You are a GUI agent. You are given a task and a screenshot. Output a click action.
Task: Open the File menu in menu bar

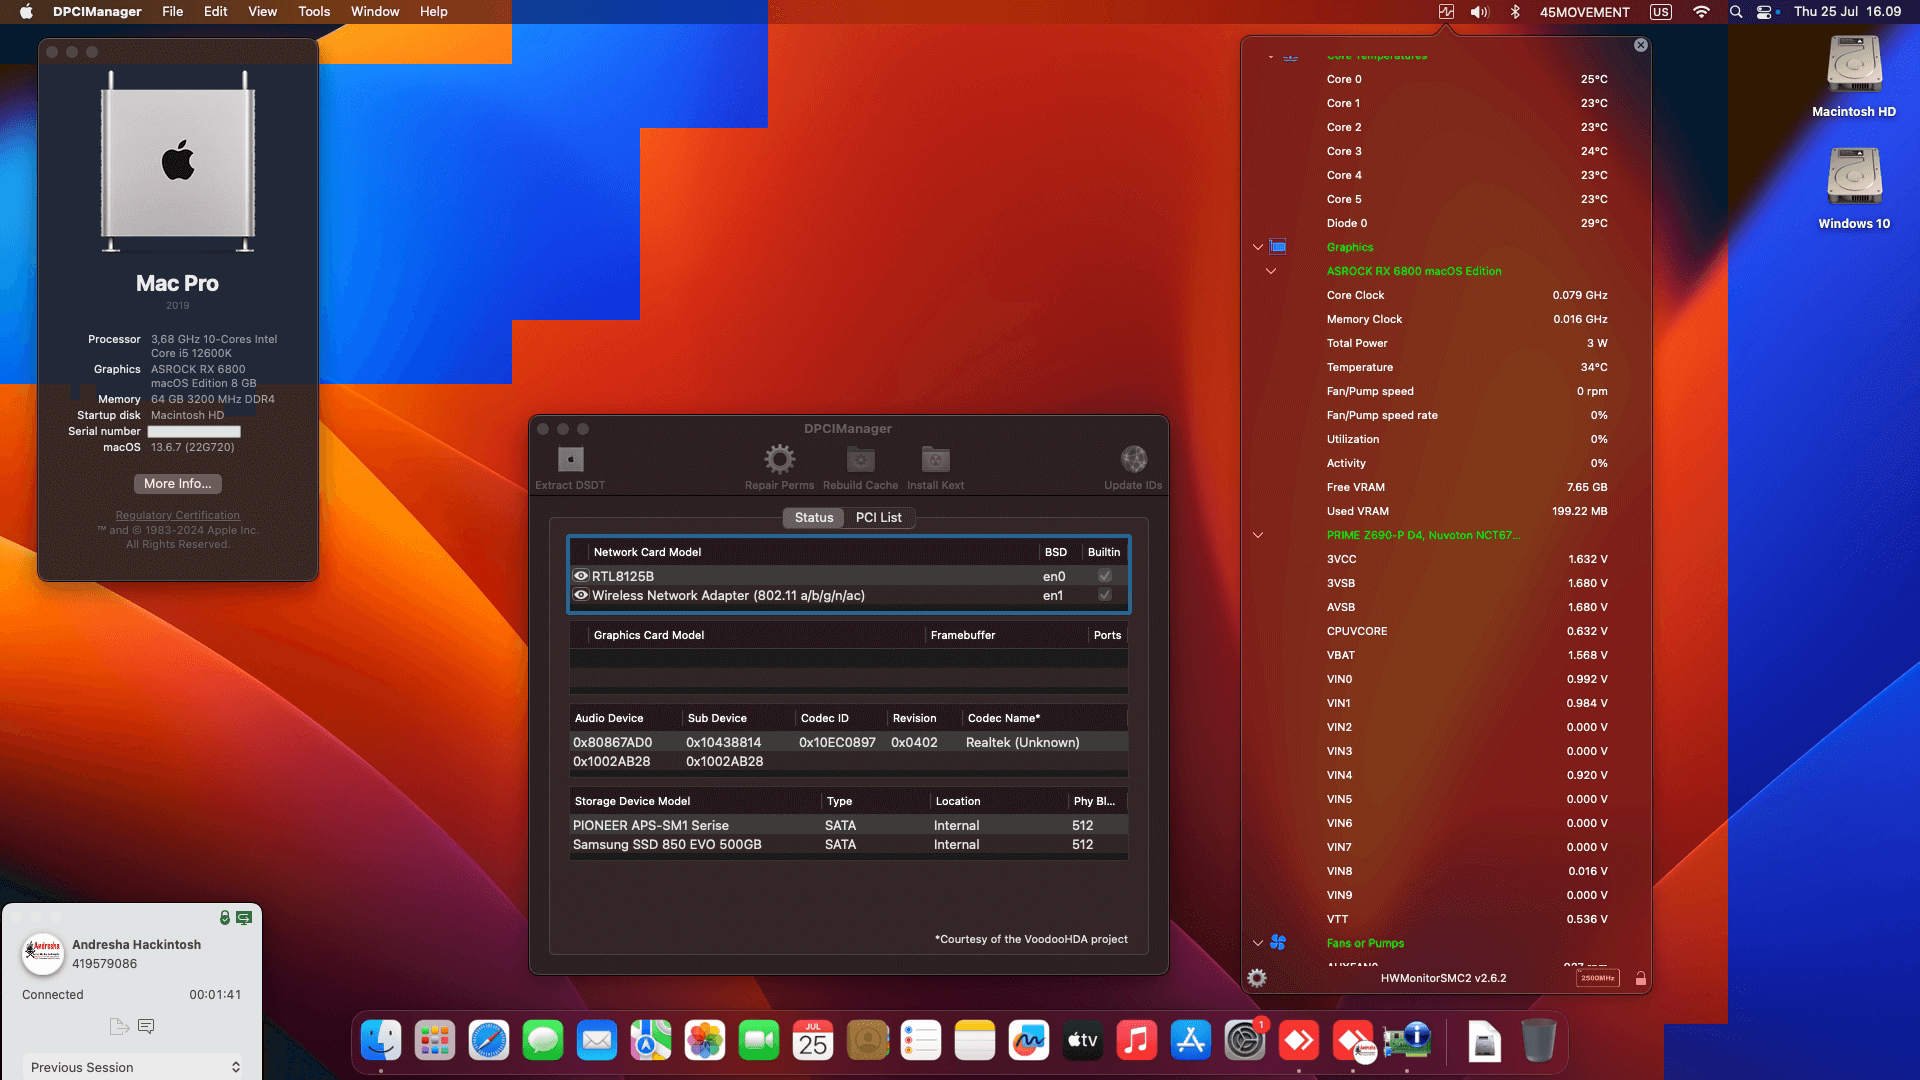173,12
